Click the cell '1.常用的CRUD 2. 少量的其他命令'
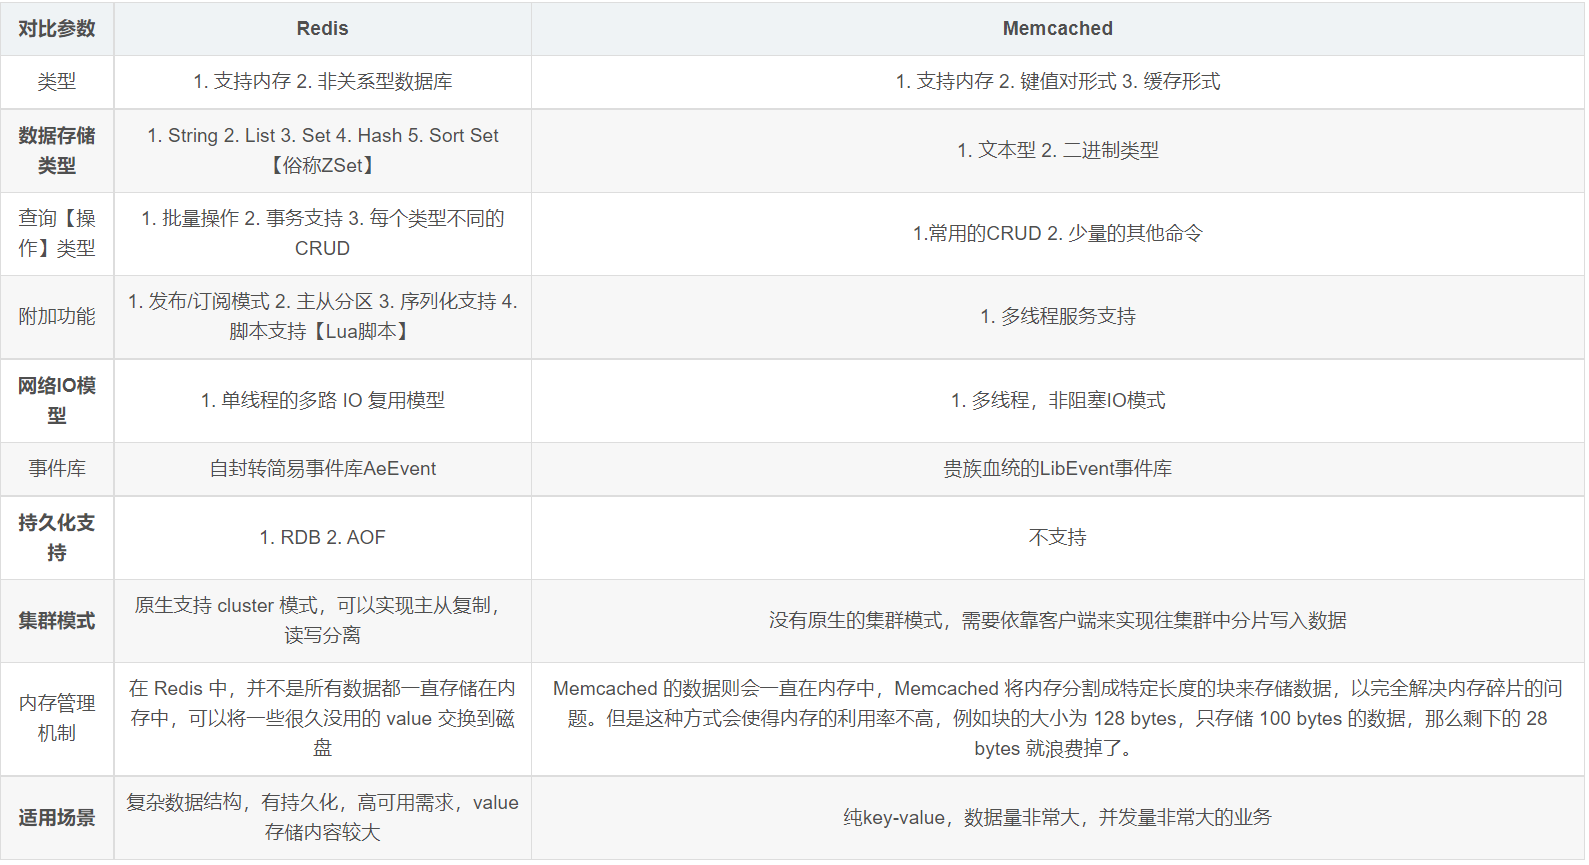 1057,234
